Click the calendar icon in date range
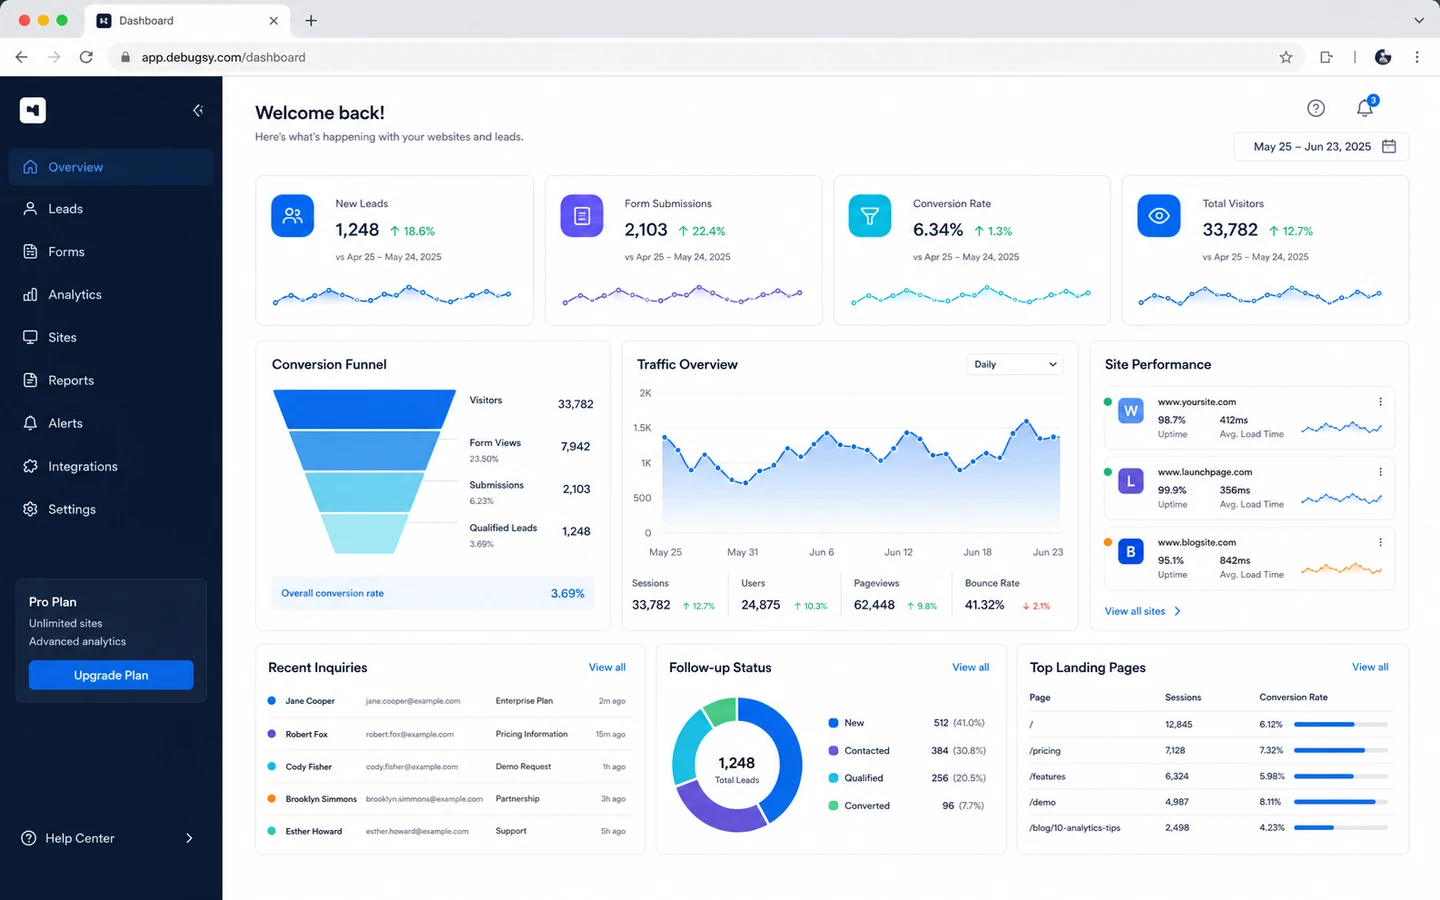The width and height of the screenshot is (1440, 900). tap(1389, 146)
